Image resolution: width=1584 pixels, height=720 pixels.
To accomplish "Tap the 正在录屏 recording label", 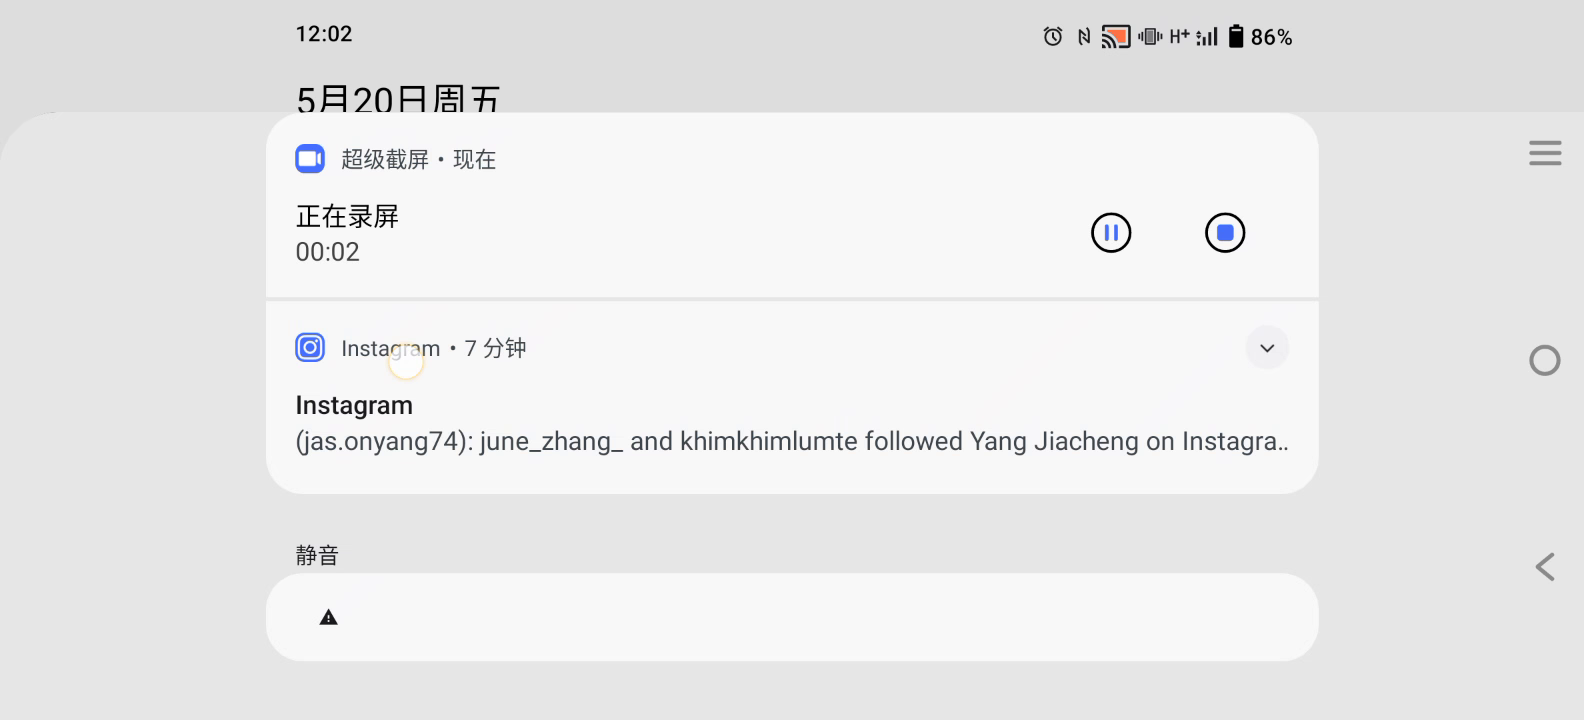I will (x=347, y=216).
